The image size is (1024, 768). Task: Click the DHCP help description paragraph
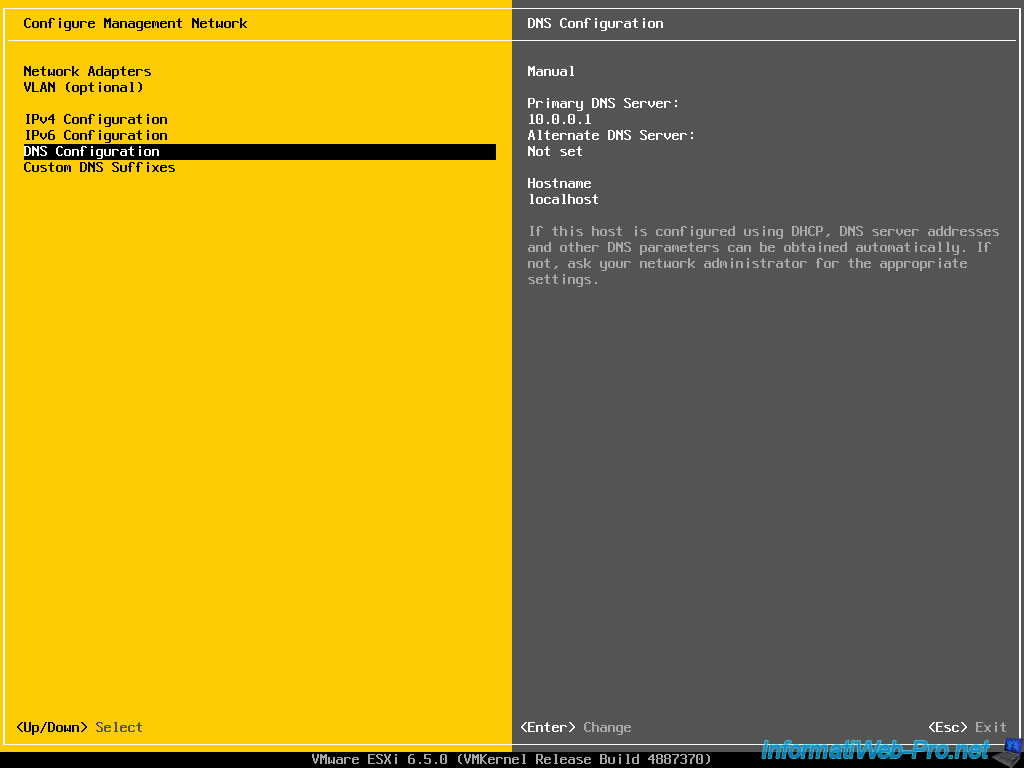[763, 255]
